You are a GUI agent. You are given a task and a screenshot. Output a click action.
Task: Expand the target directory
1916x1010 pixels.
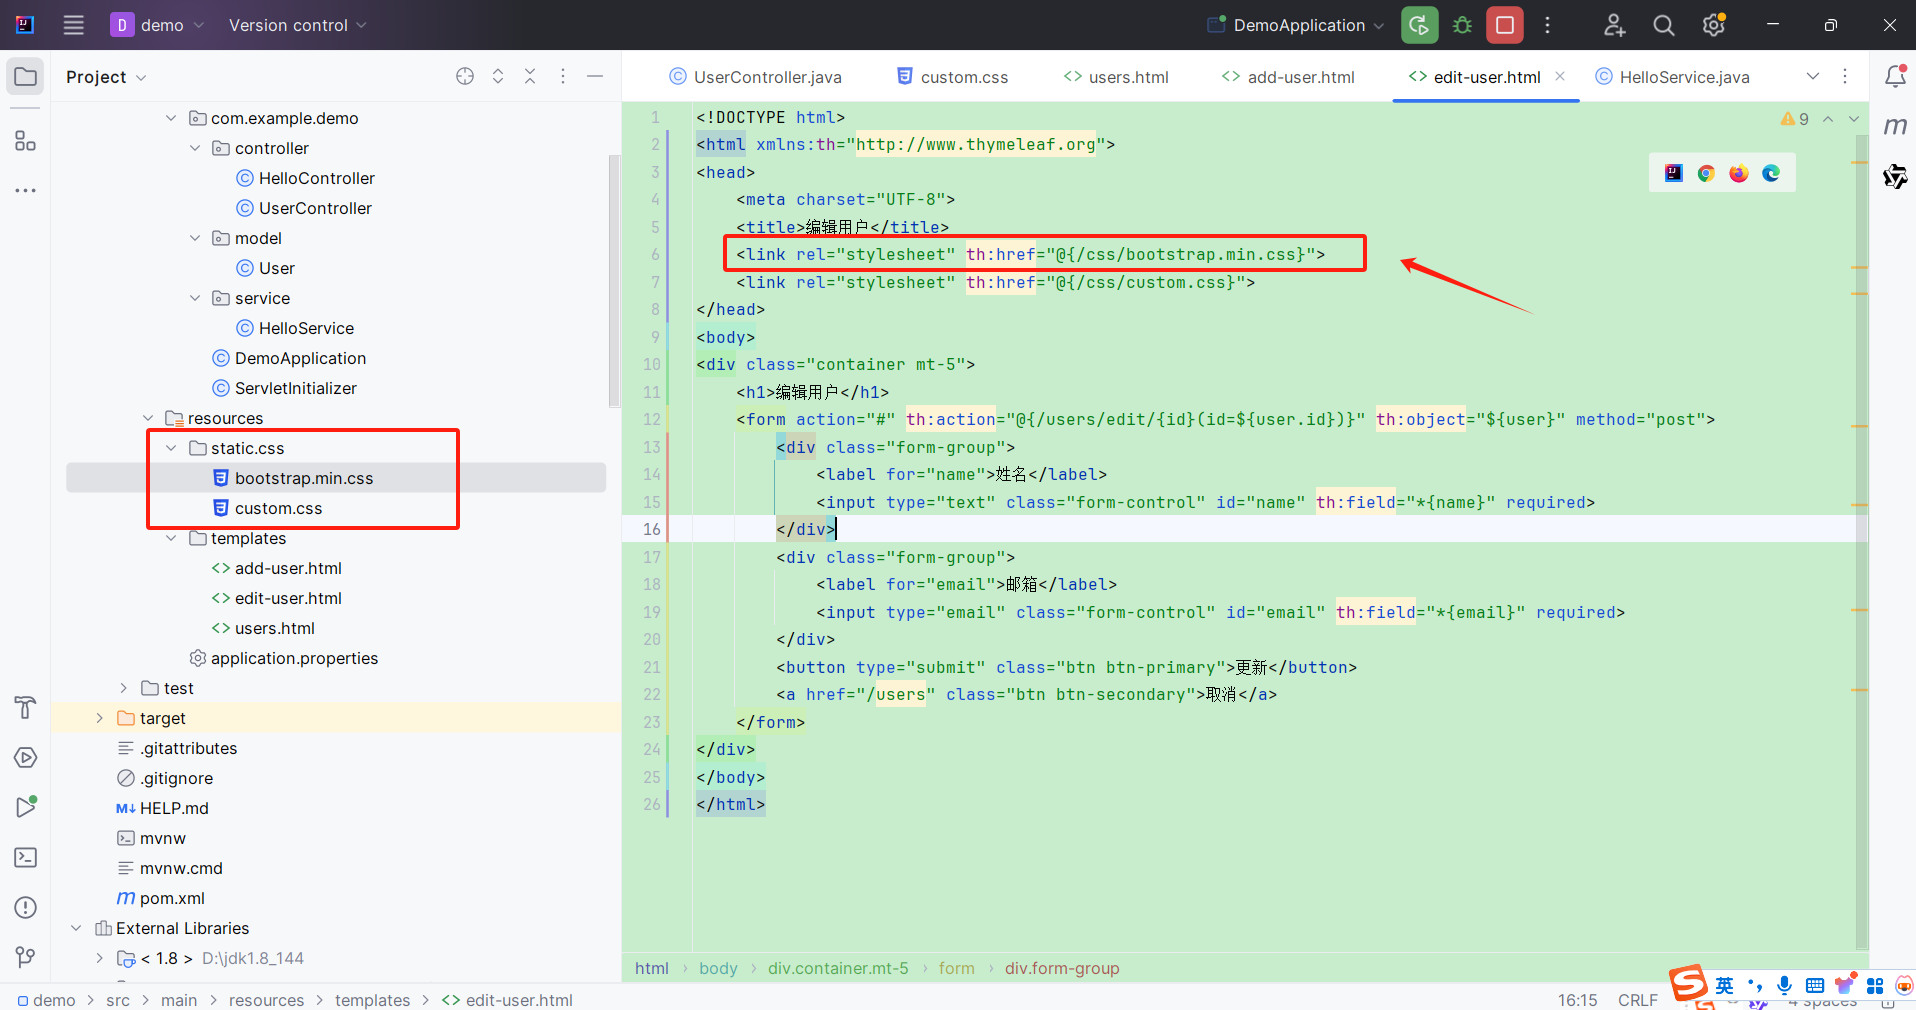pyautogui.click(x=99, y=718)
